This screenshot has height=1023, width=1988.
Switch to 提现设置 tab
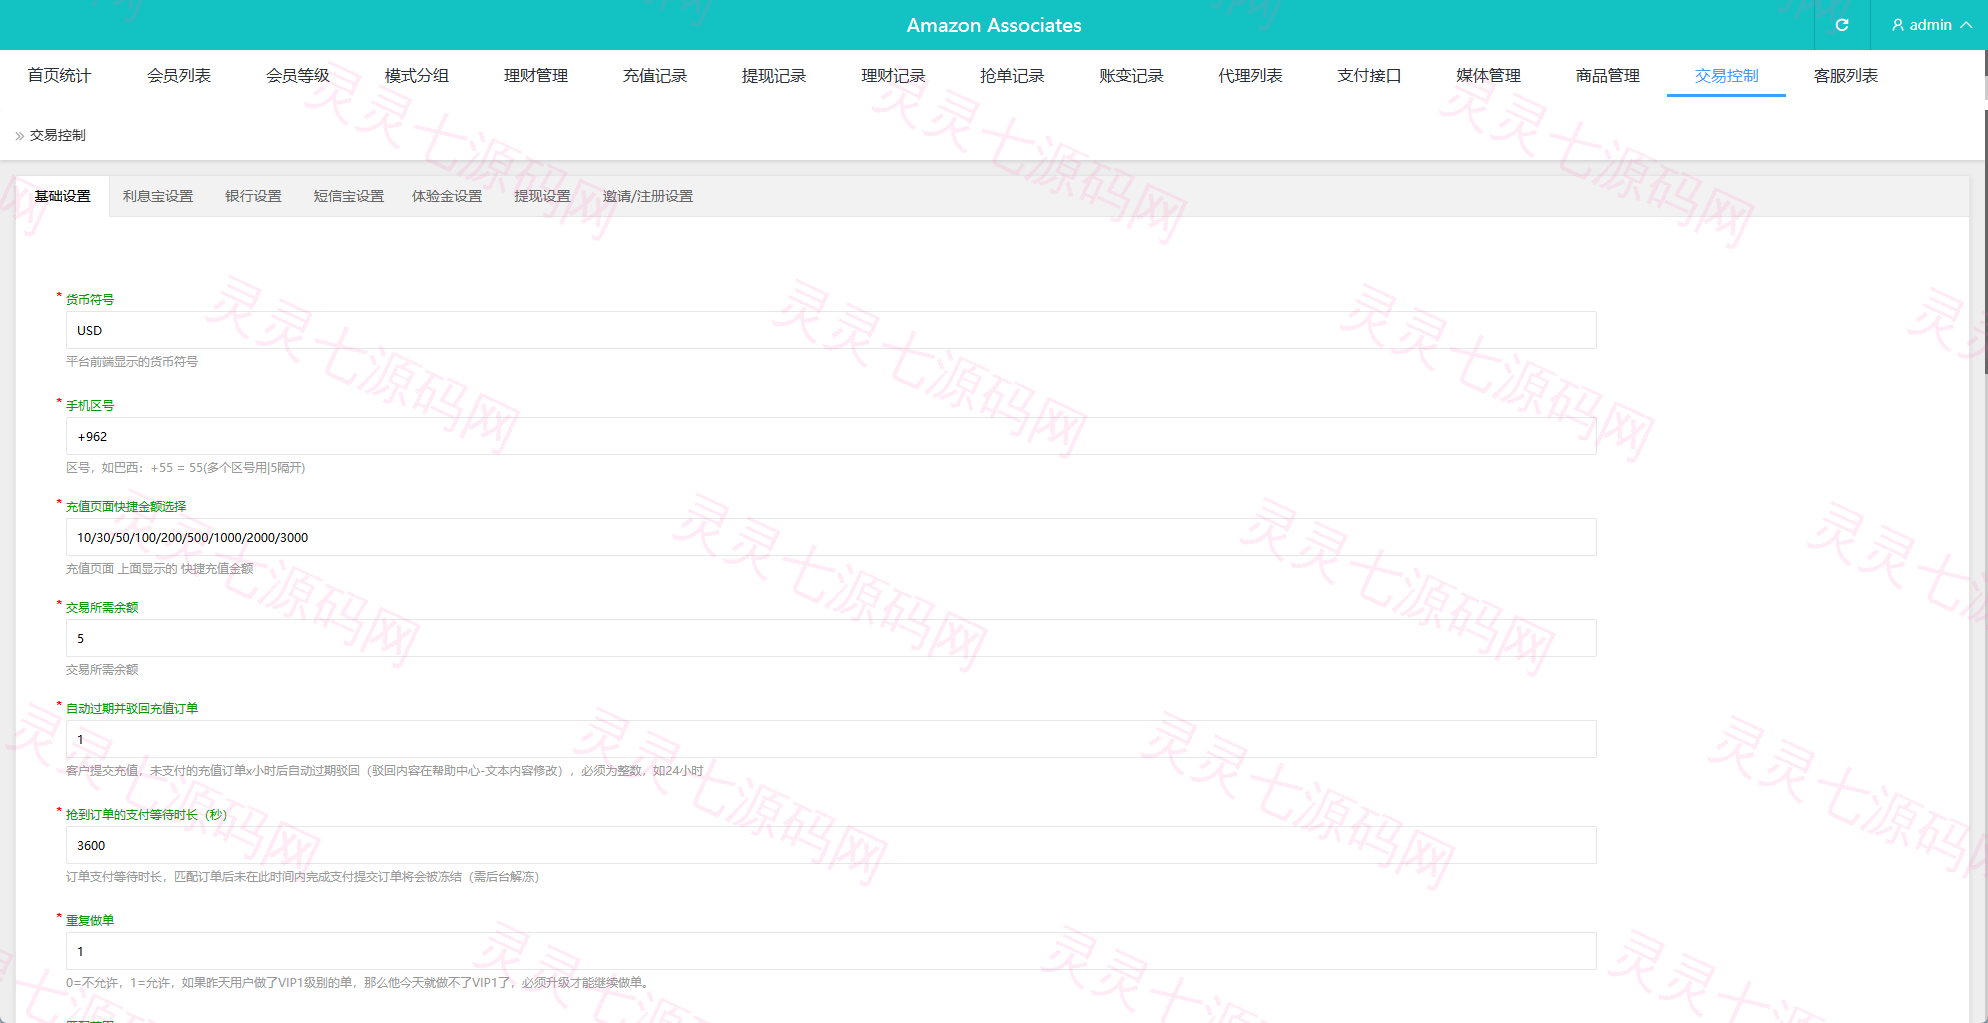pos(542,196)
